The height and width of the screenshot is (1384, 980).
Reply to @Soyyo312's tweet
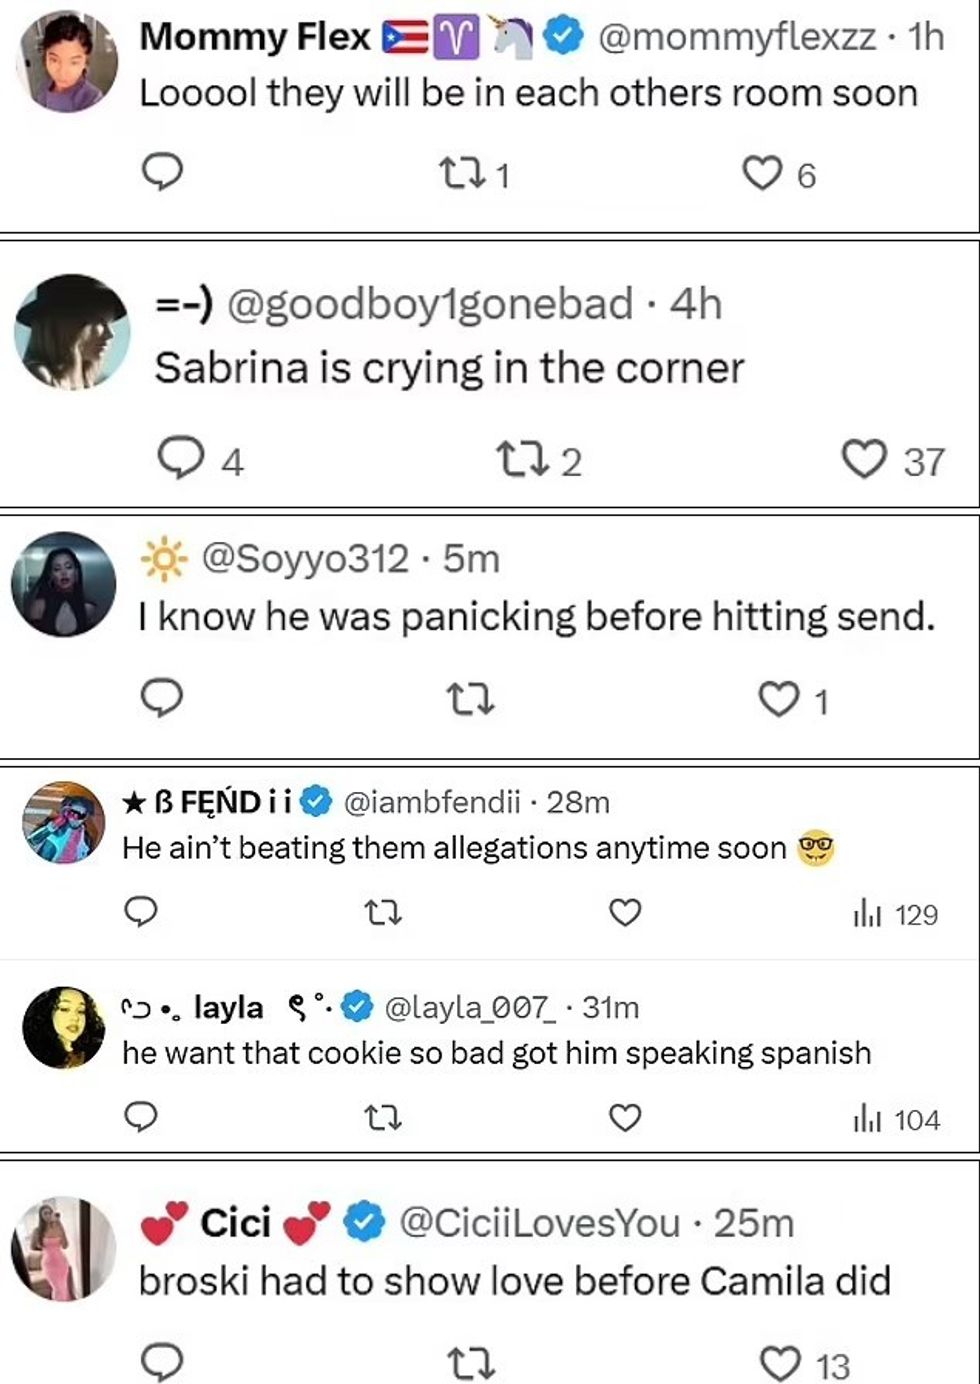click(x=162, y=699)
